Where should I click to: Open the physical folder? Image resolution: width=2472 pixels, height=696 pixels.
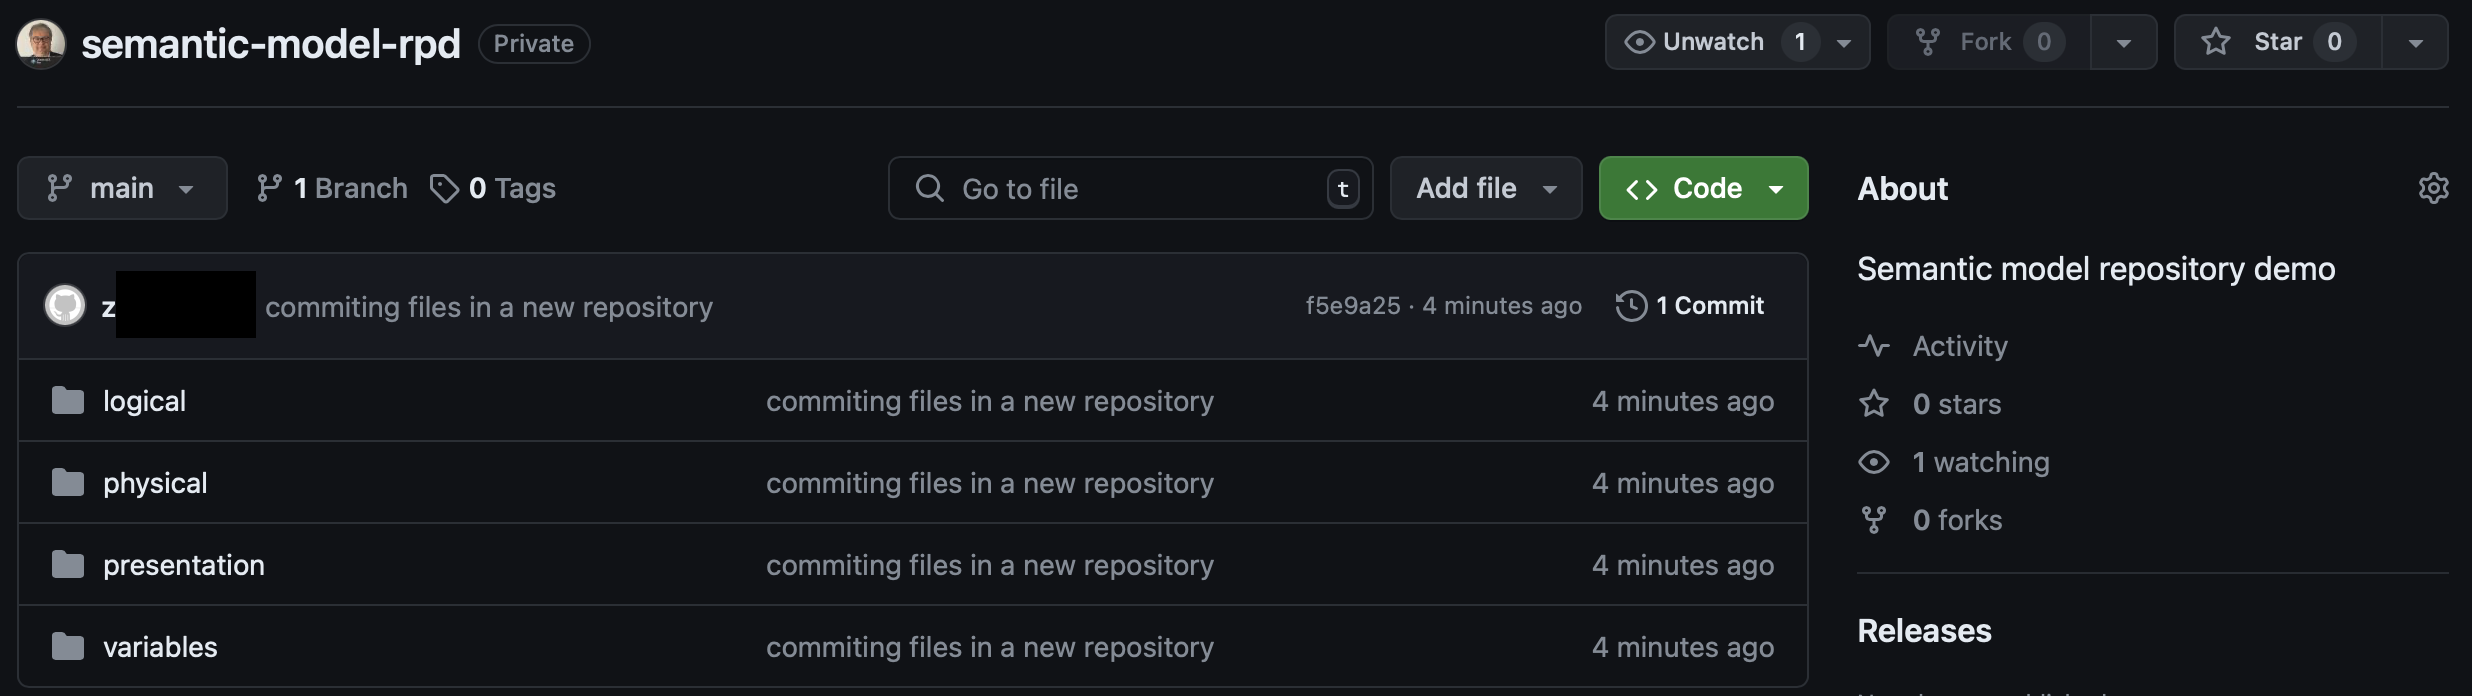(x=155, y=483)
